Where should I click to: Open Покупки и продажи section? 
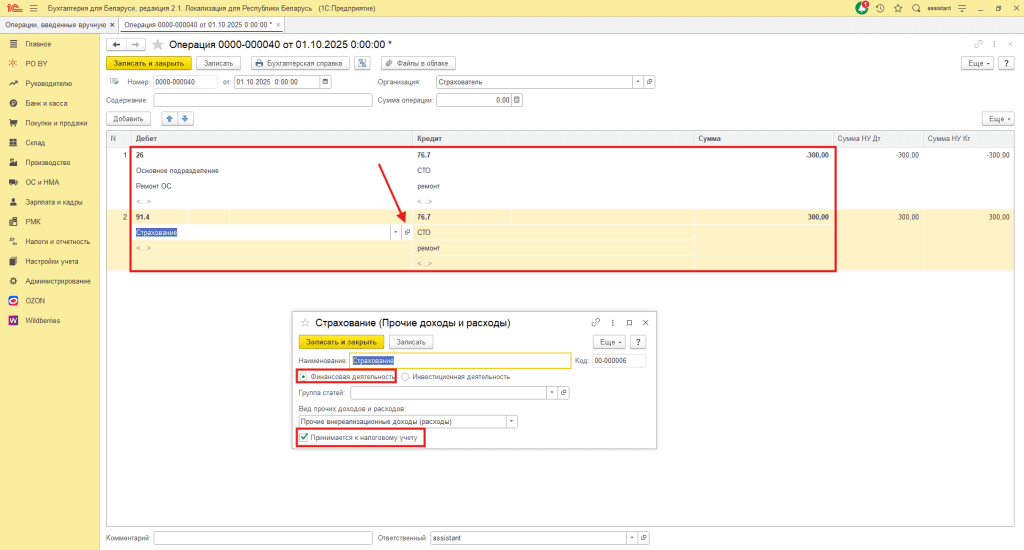(x=56, y=123)
